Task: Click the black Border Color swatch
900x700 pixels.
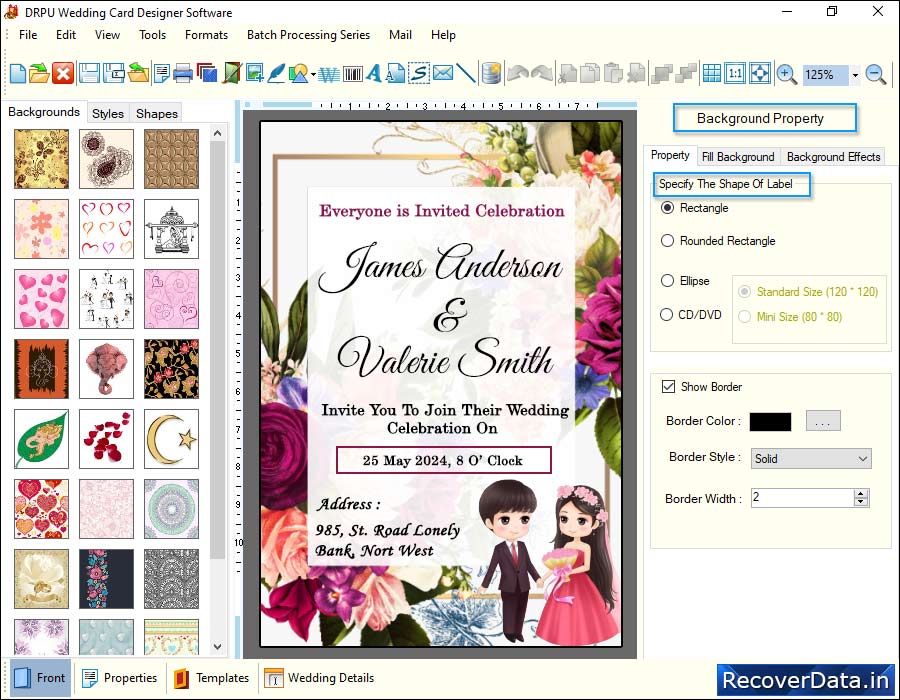Action: pyautogui.click(x=770, y=421)
